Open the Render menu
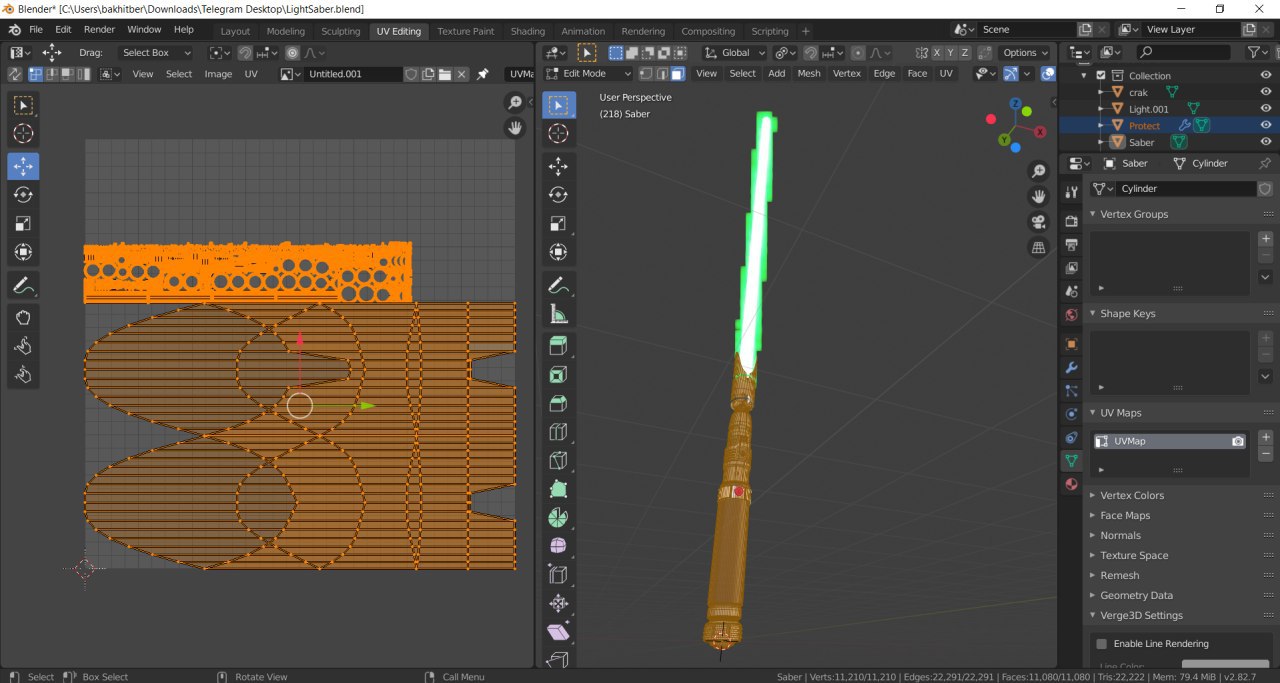This screenshot has width=1280, height=683. 99,30
